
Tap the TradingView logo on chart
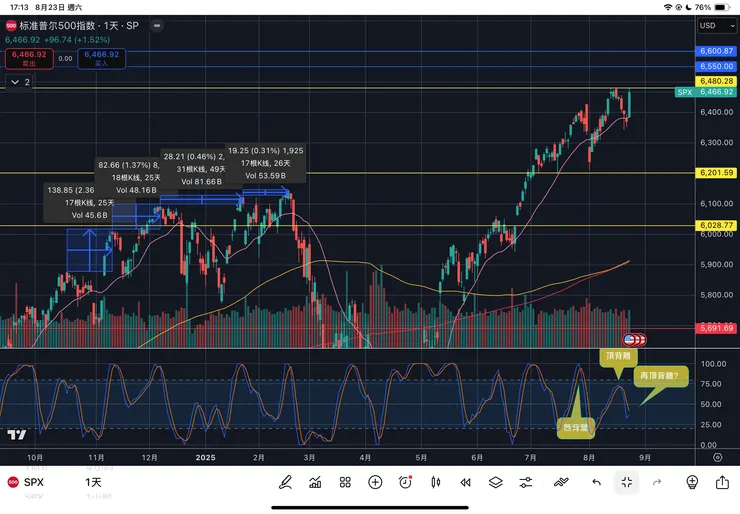17,434
